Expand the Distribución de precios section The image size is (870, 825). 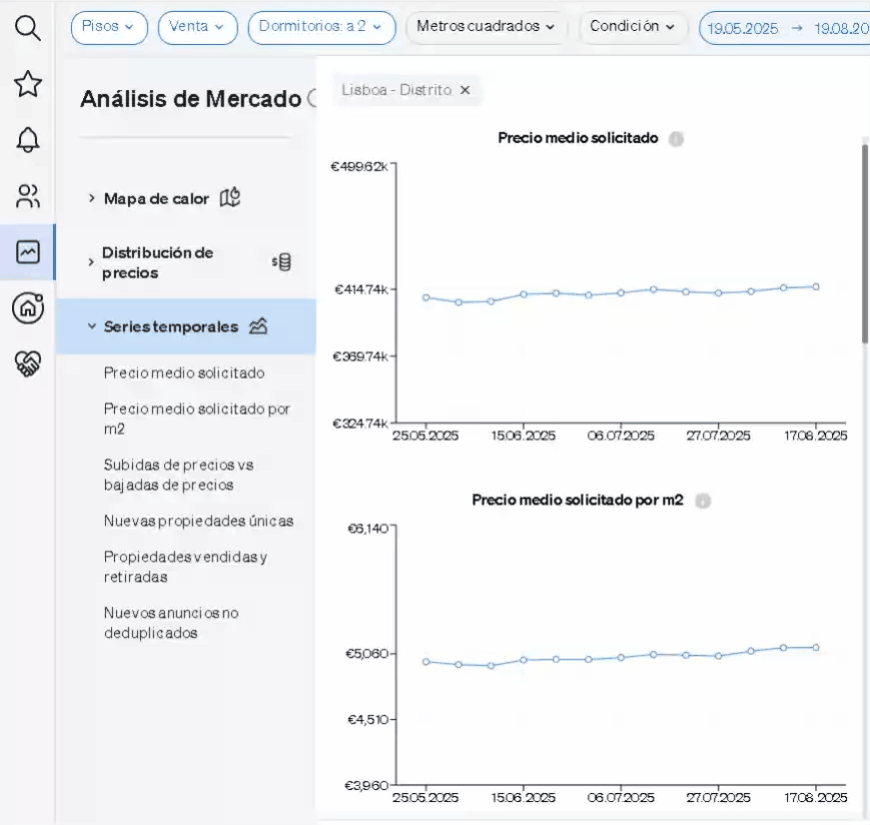pos(157,263)
